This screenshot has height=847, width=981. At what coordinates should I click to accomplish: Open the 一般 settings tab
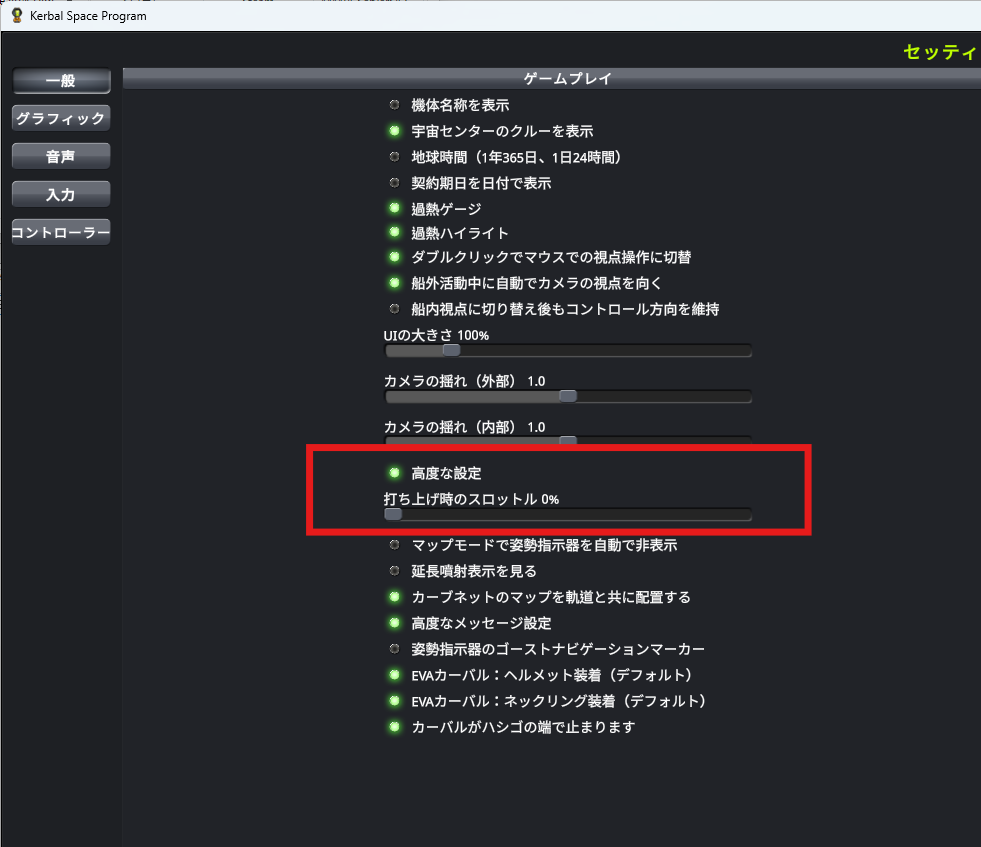pos(60,81)
